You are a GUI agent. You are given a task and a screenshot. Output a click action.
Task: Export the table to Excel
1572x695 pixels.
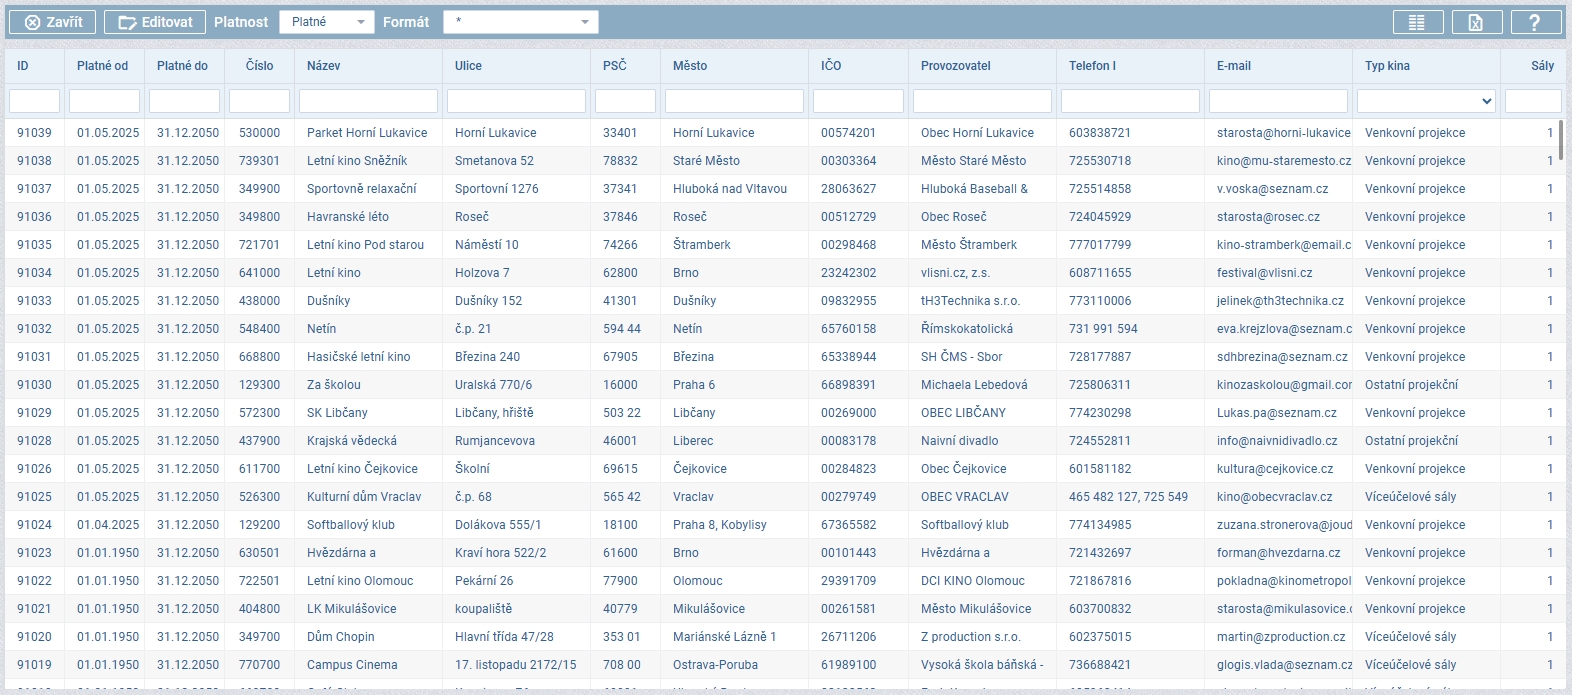1476,22
